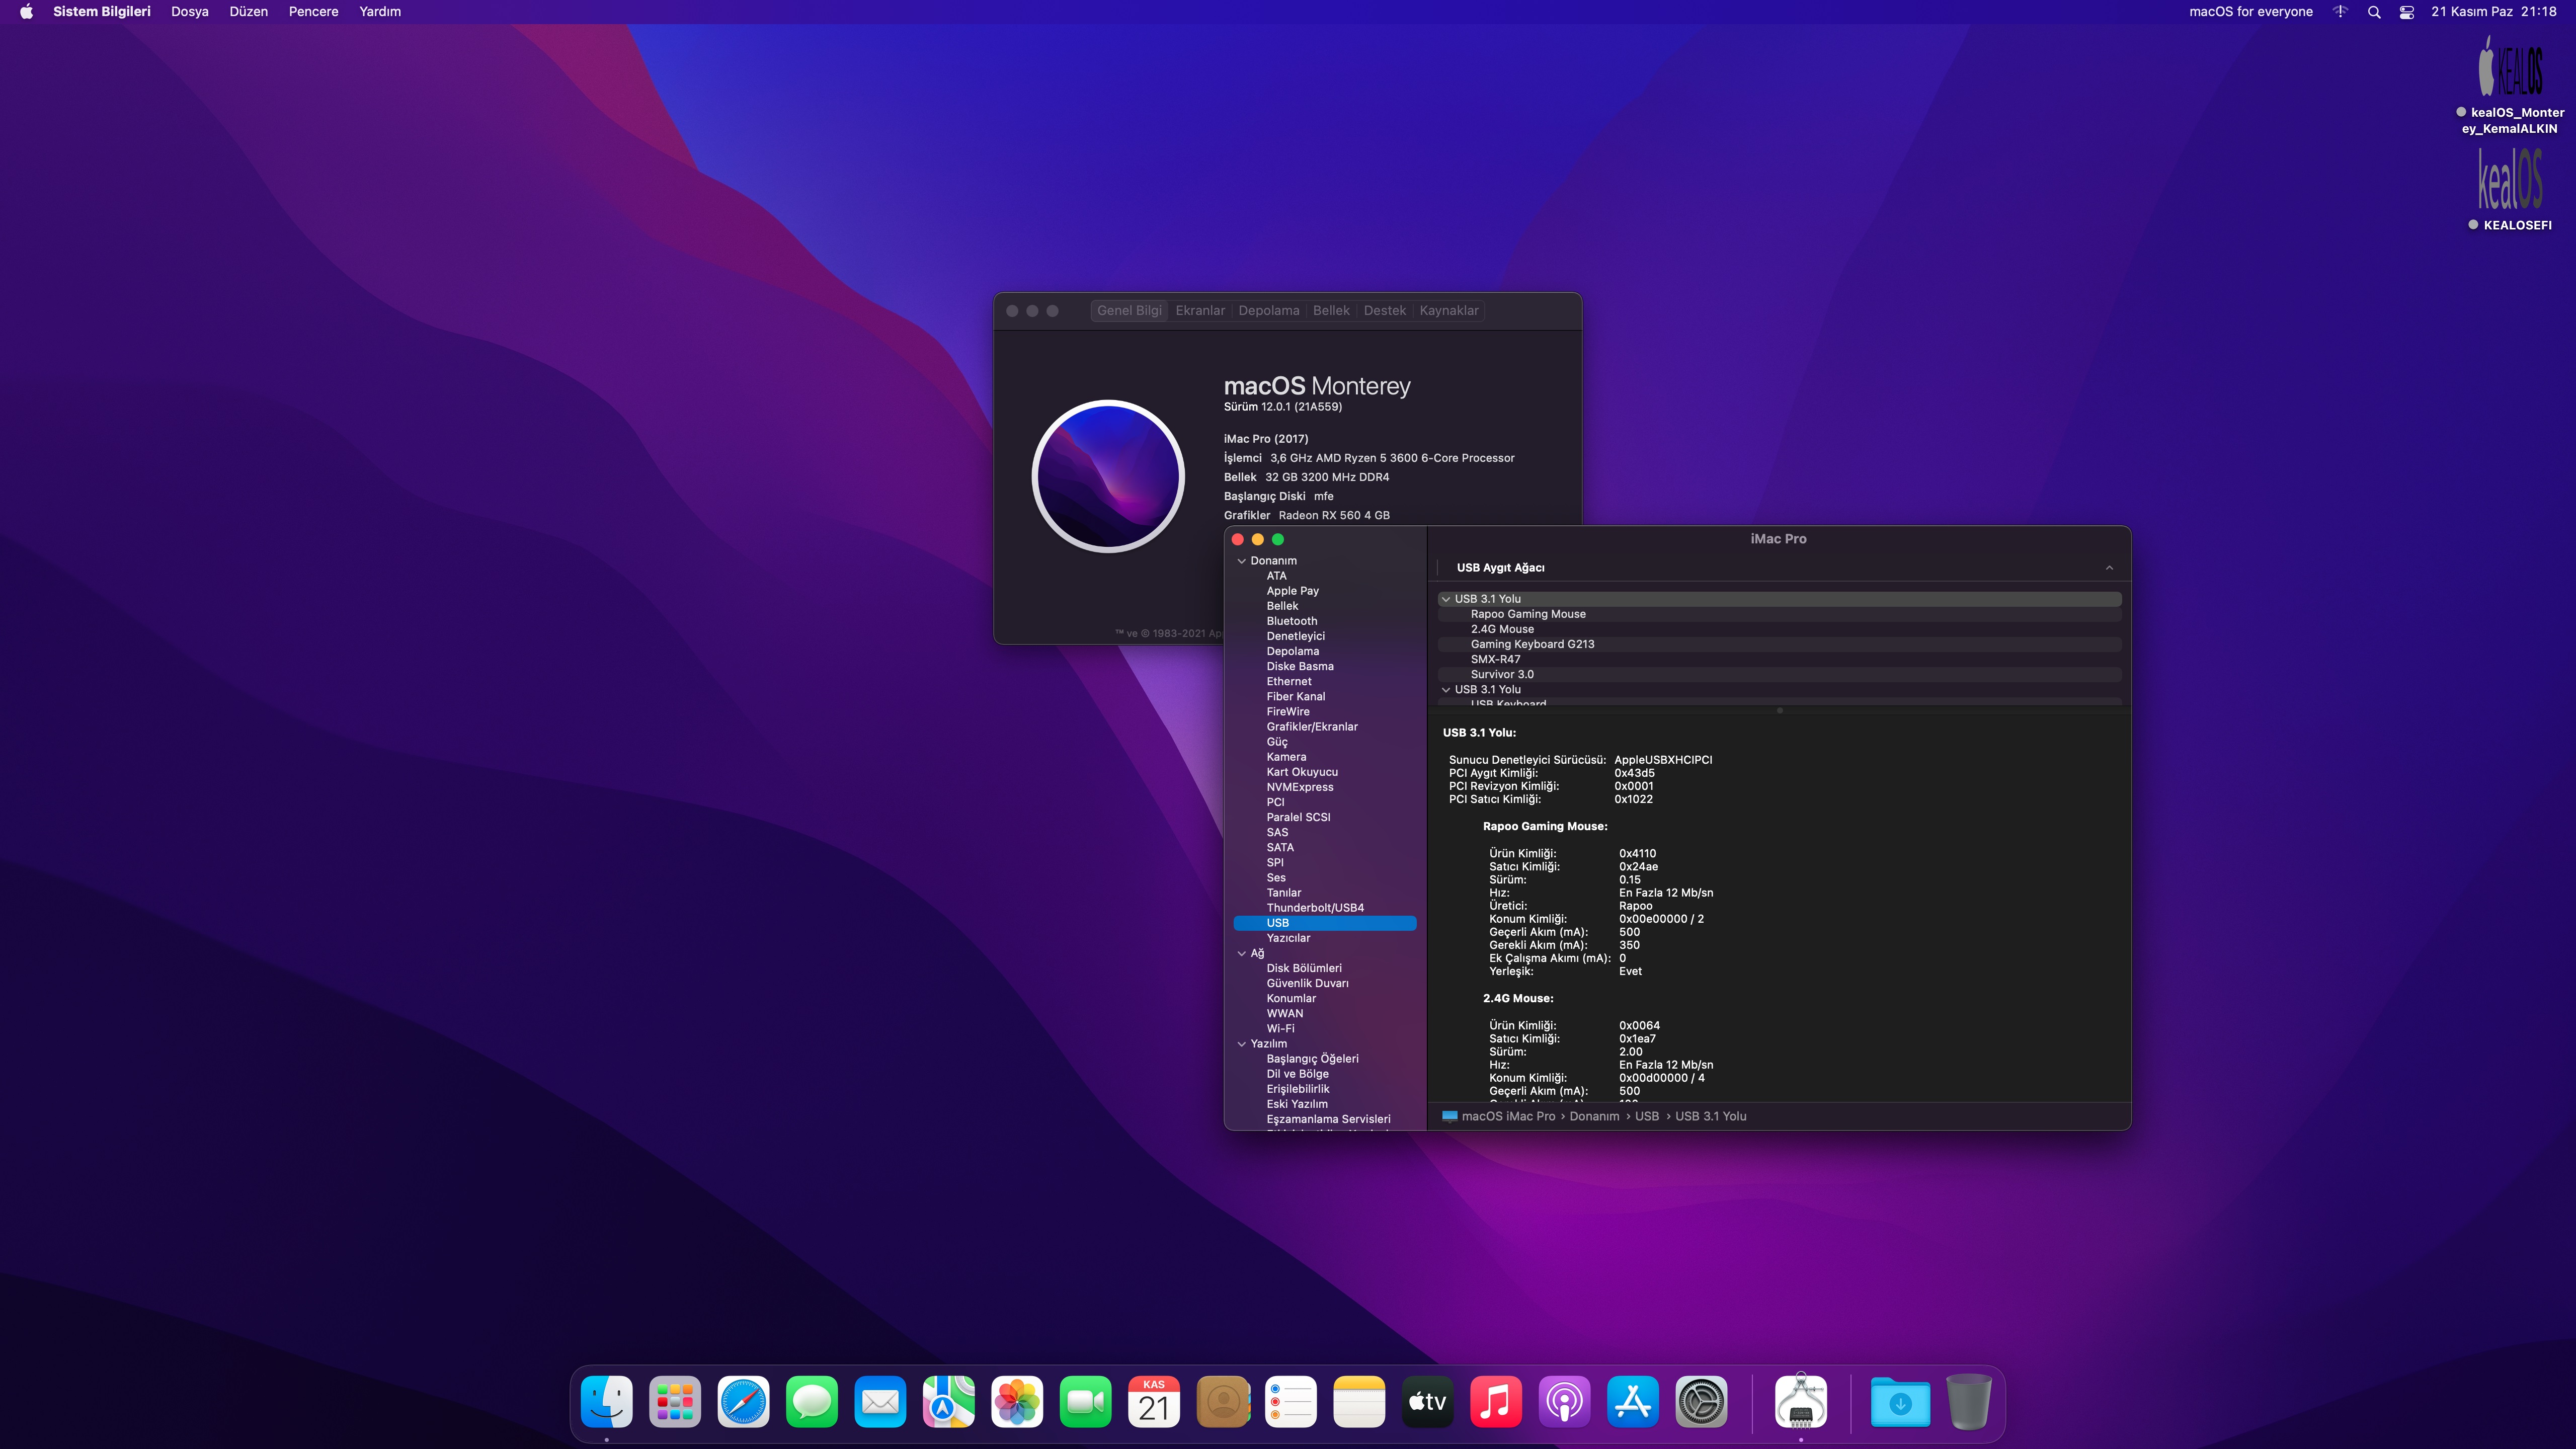Sort by USB Aygıt Ağacı header arrow
Viewport: 2576px width, 1449px height.
2109,568
